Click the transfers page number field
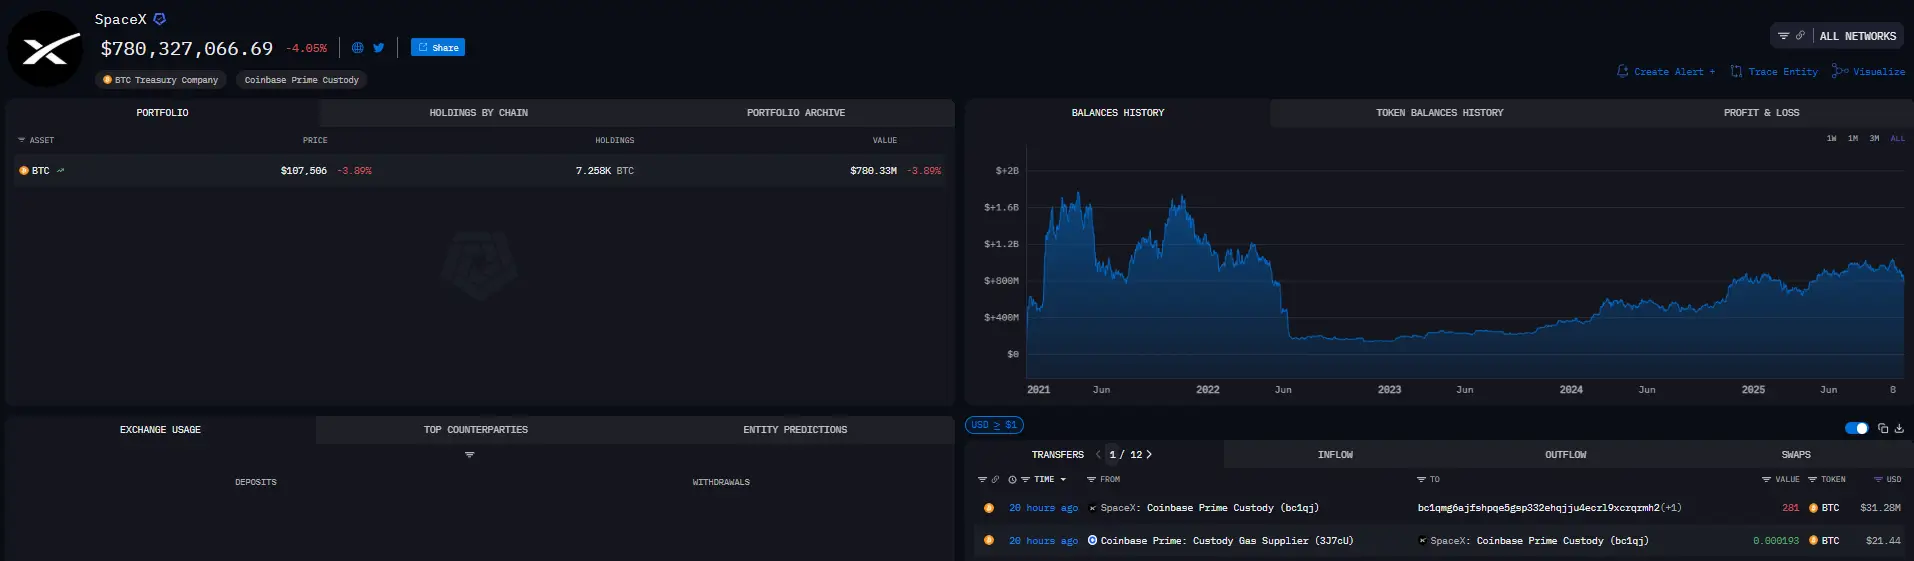The width and height of the screenshot is (1914, 561). [x=1113, y=455]
